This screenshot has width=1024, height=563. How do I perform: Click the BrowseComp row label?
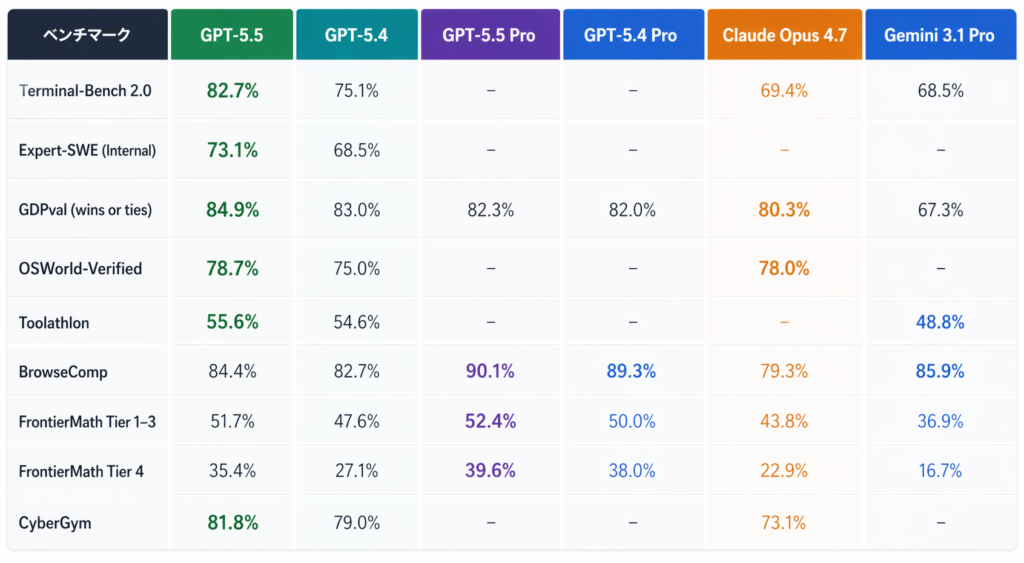click(x=63, y=372)
